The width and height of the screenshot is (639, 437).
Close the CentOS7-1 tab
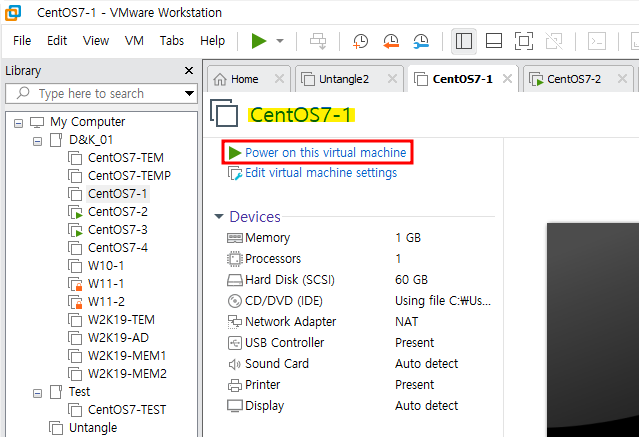tap(507, 78)
